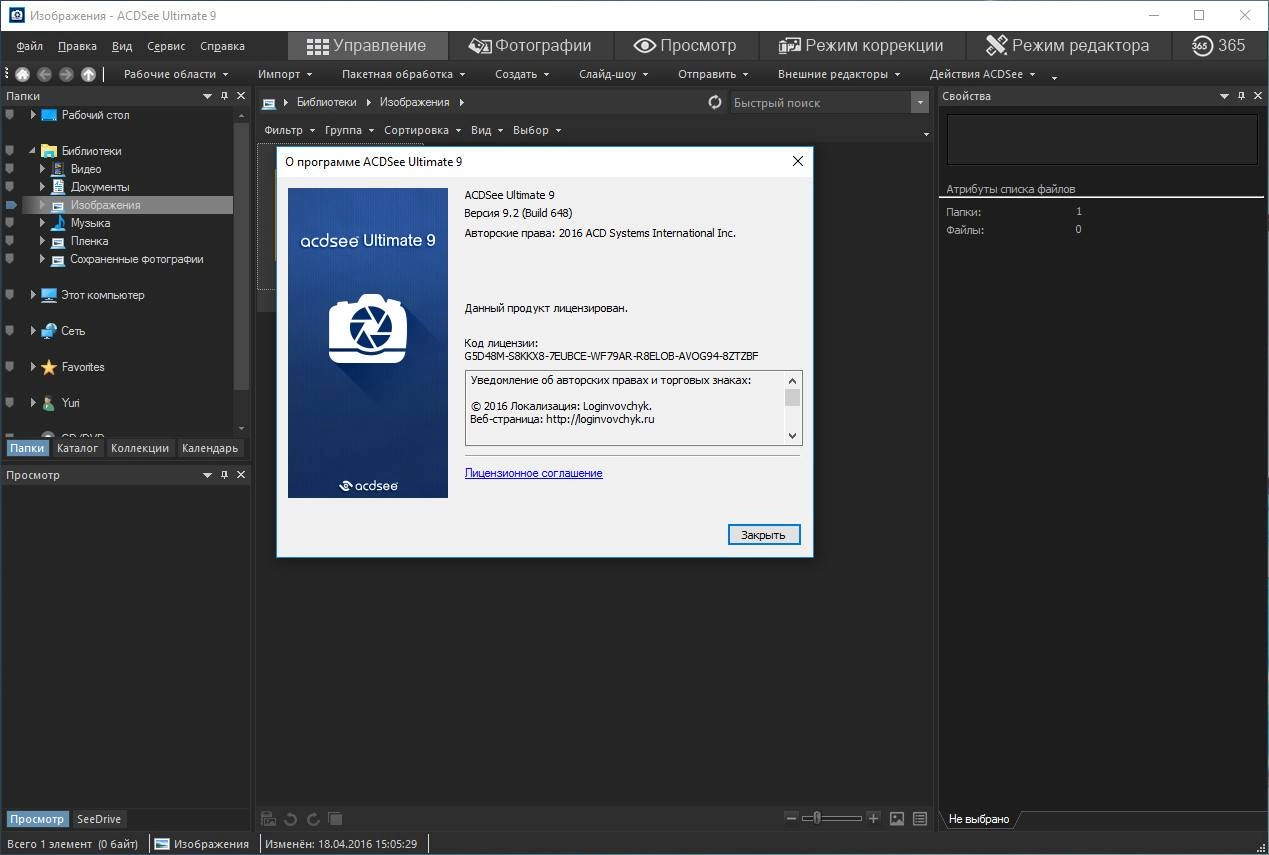This screenshot has height=855, width=1269.
Task: Toggle Easy-Select marker for Этот компьютер
Action: tap(11, 295)
